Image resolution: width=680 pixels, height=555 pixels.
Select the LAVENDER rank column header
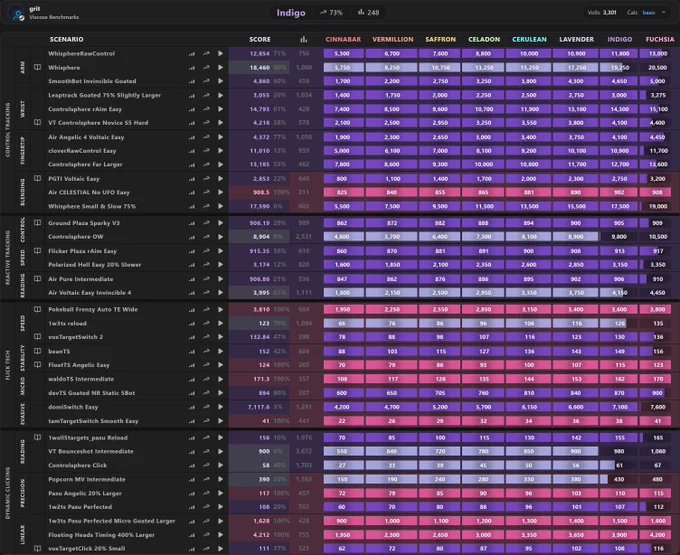point(576,39)
